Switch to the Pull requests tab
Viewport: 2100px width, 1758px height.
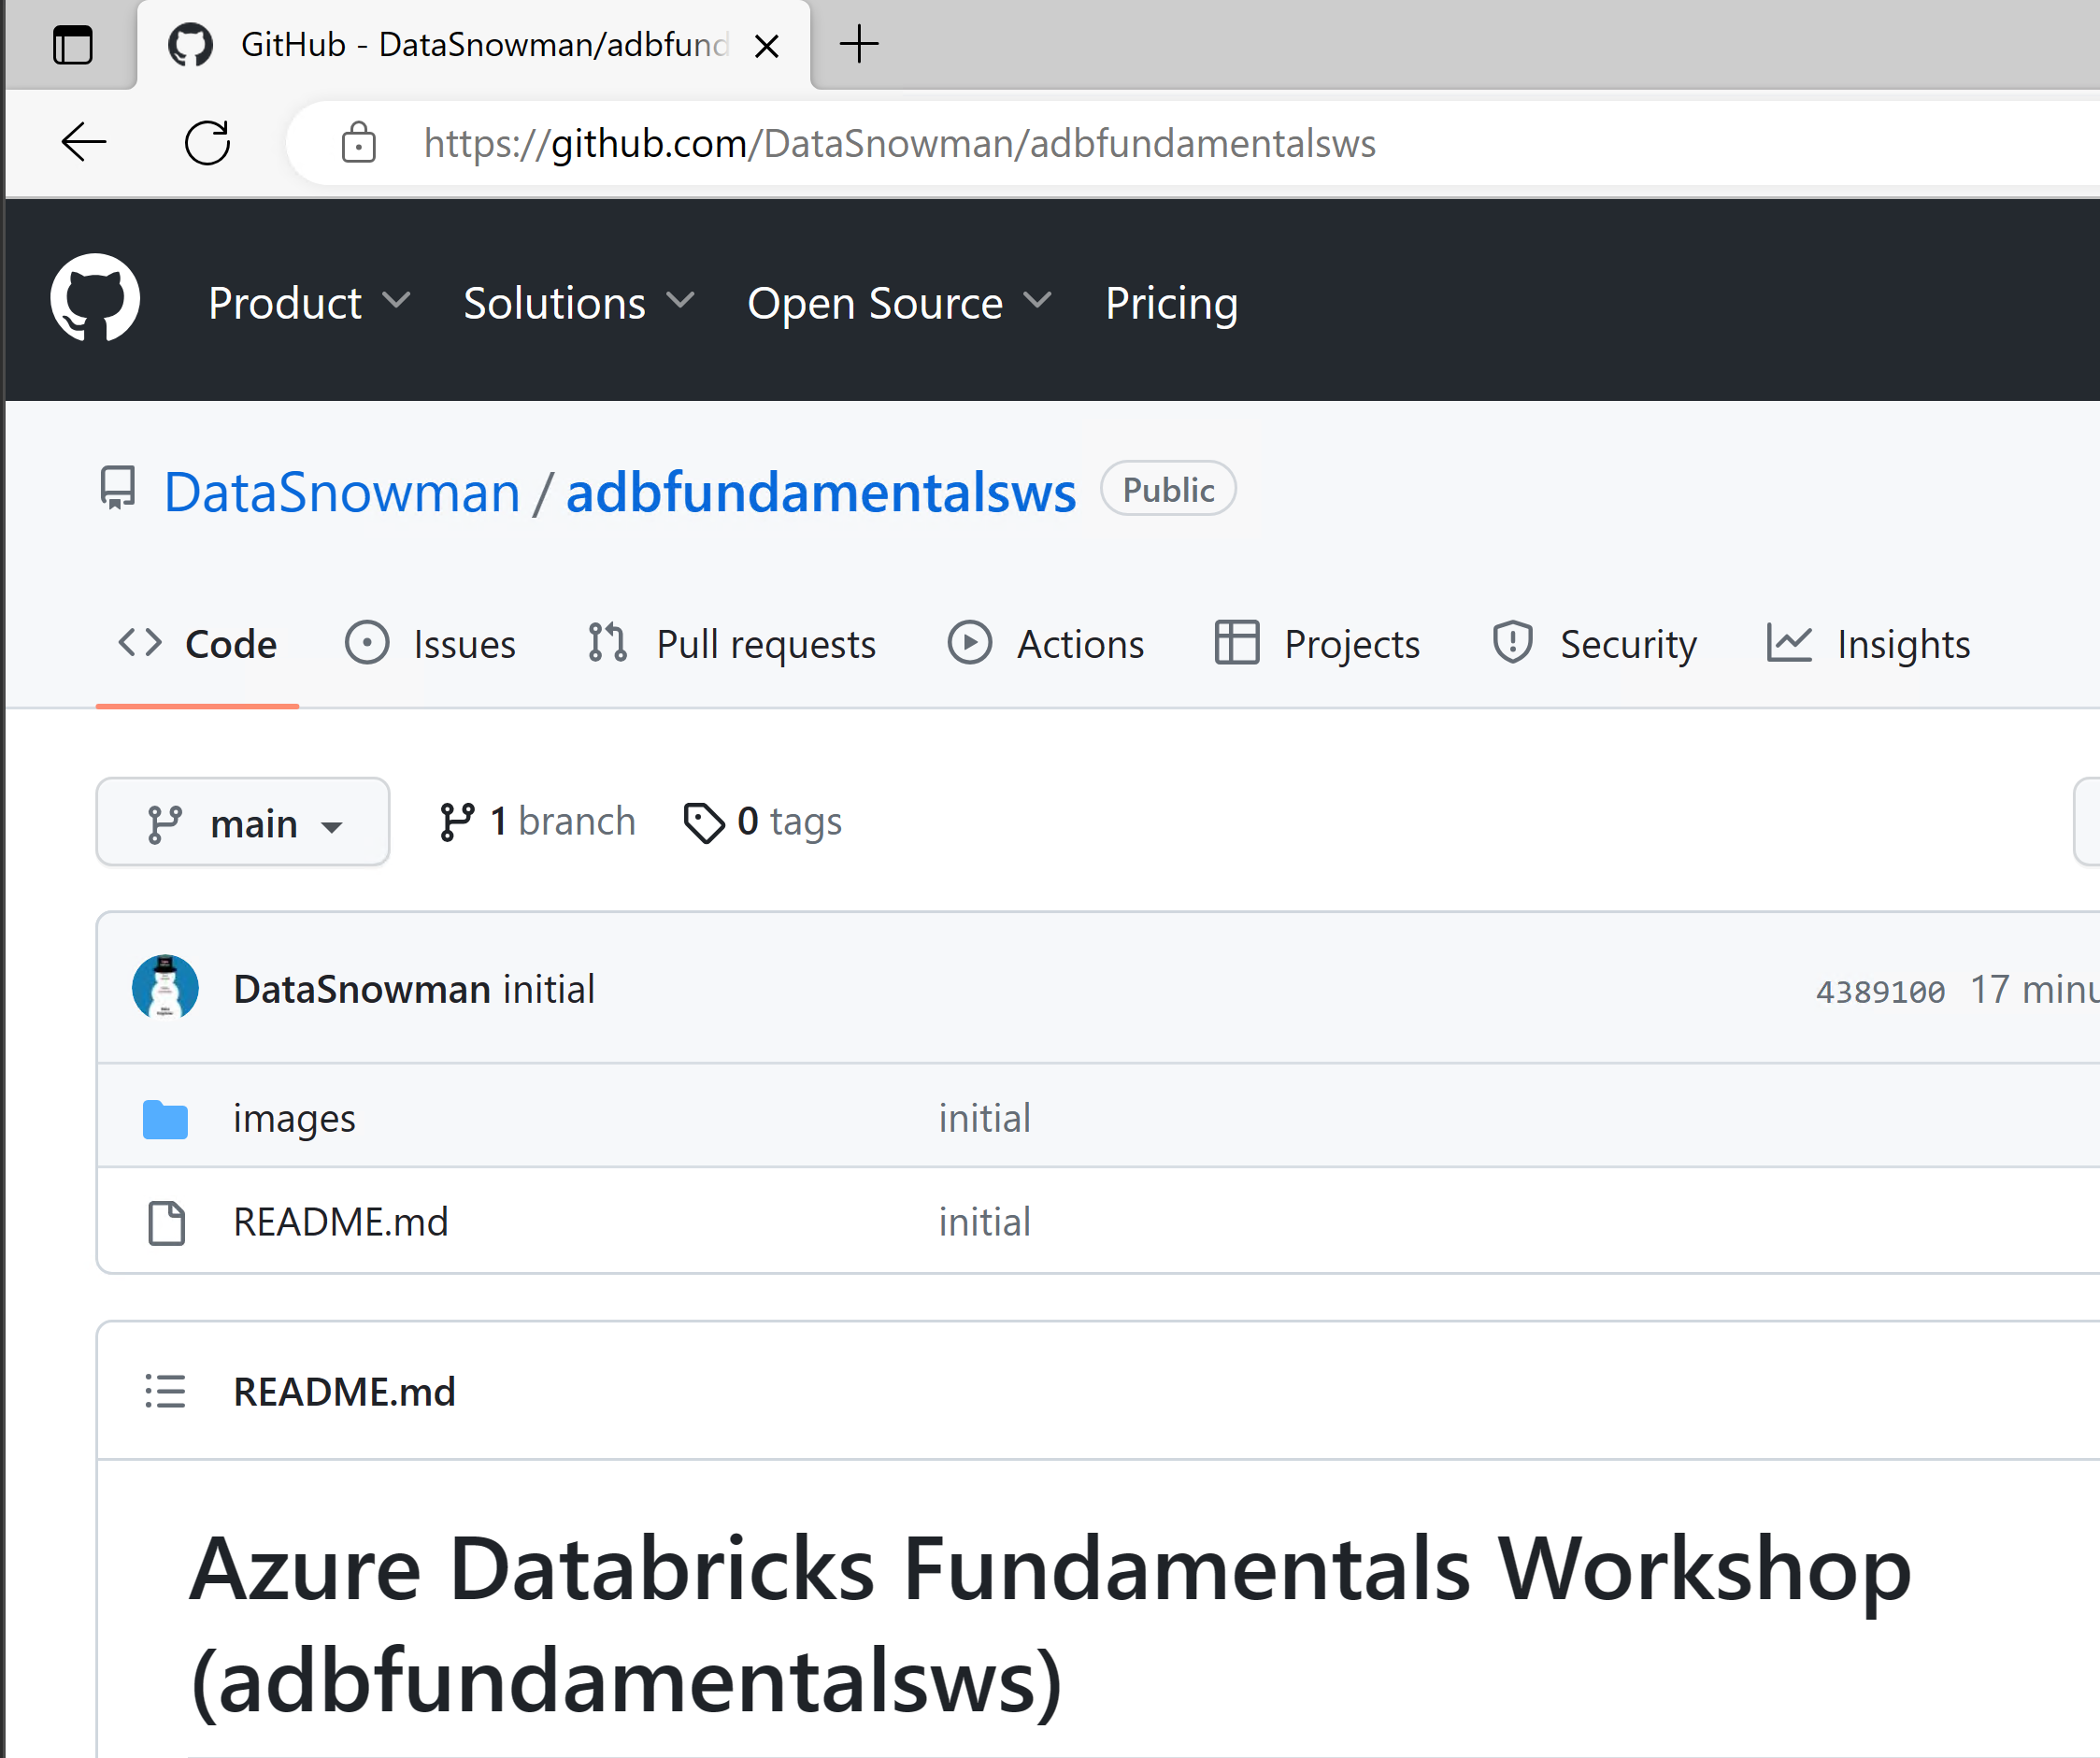point(732,644)
